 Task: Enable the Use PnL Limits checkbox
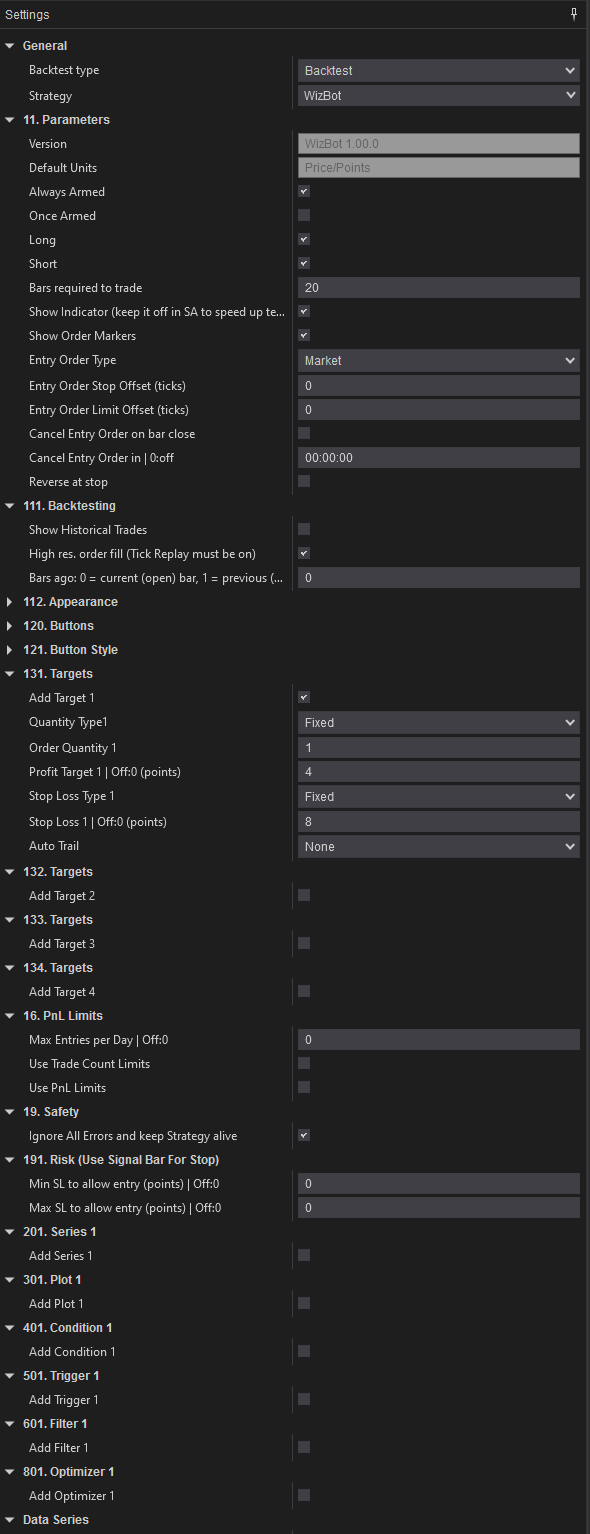304,1087
